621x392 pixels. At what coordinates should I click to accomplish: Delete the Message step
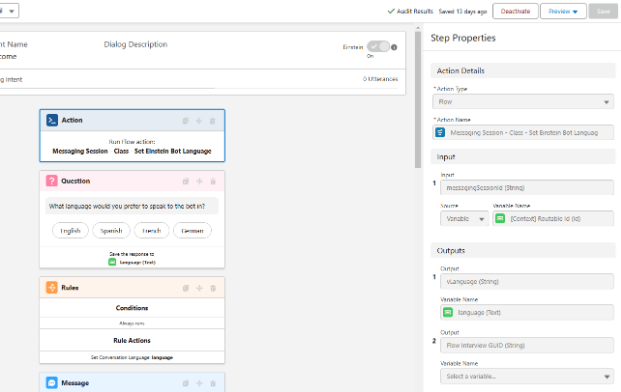[213, 383]
